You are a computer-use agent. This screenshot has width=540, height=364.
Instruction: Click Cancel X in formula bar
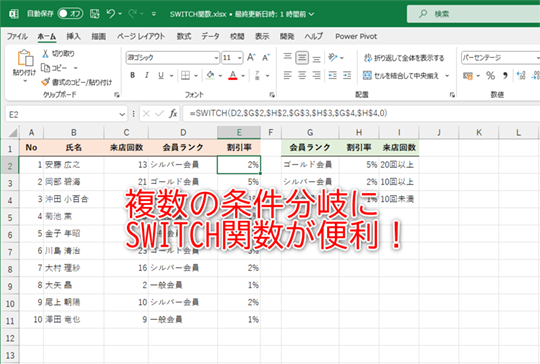[146, 113]
